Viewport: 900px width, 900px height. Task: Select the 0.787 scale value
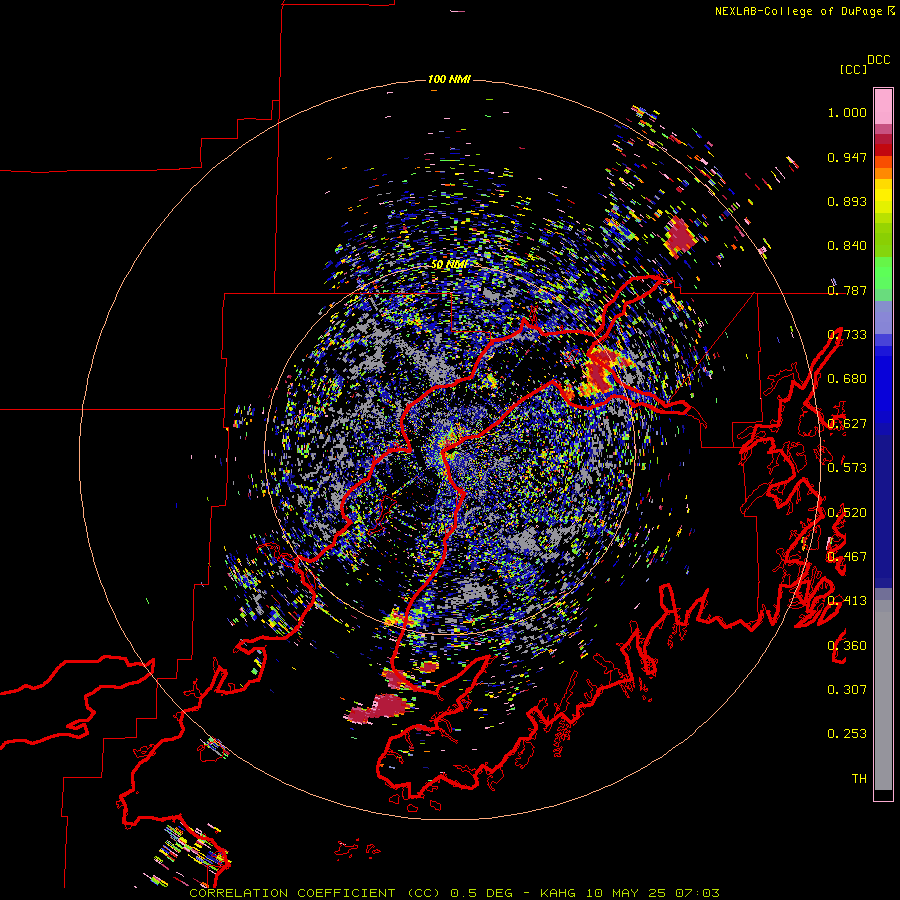click(x=847, y=290)
